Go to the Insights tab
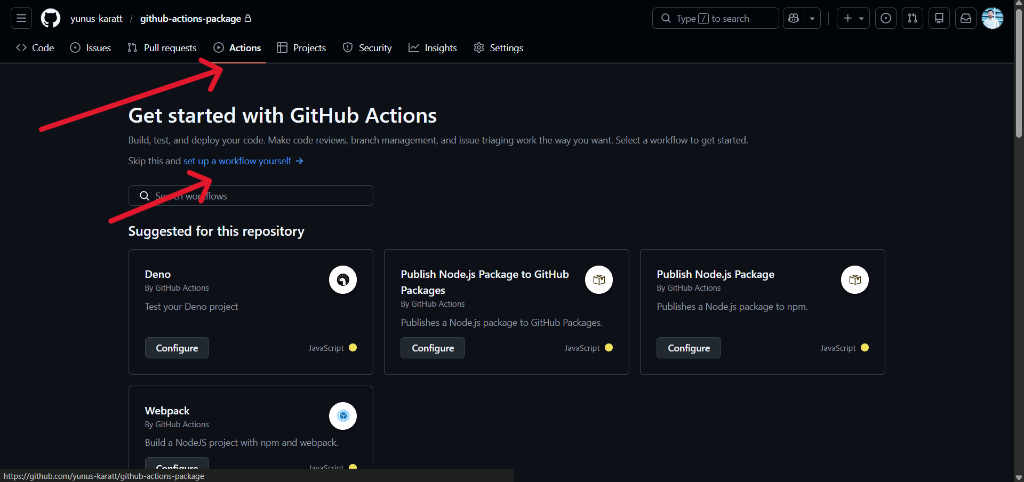Image resolution: width=1024 pixels, height=482 pixels. pos(432,48)
